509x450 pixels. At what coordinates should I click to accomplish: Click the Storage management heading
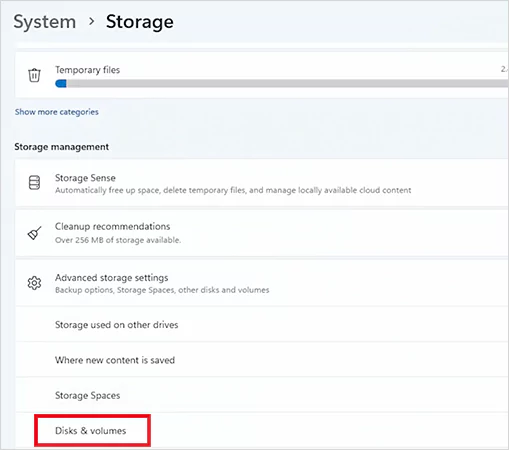click(62, 147)
